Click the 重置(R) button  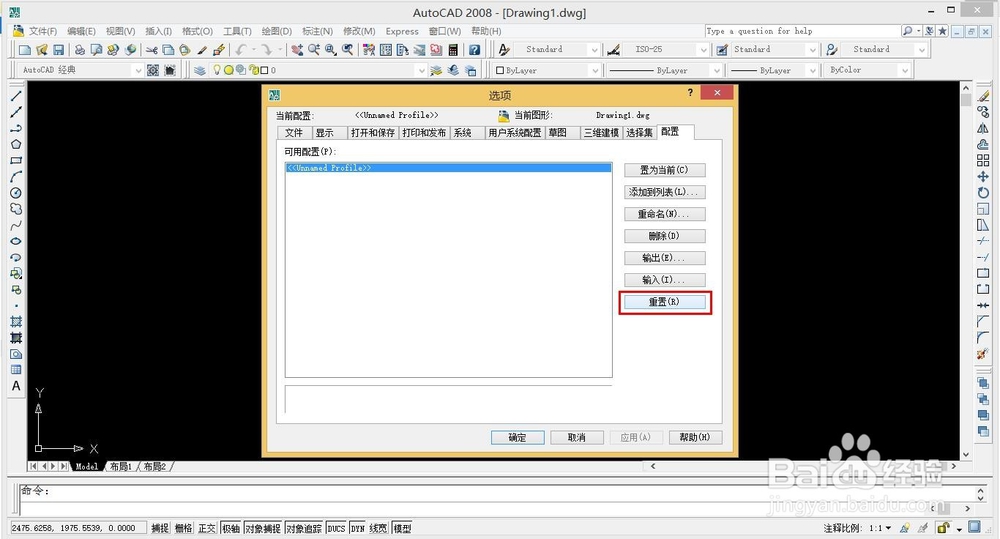tap(665, 302)
